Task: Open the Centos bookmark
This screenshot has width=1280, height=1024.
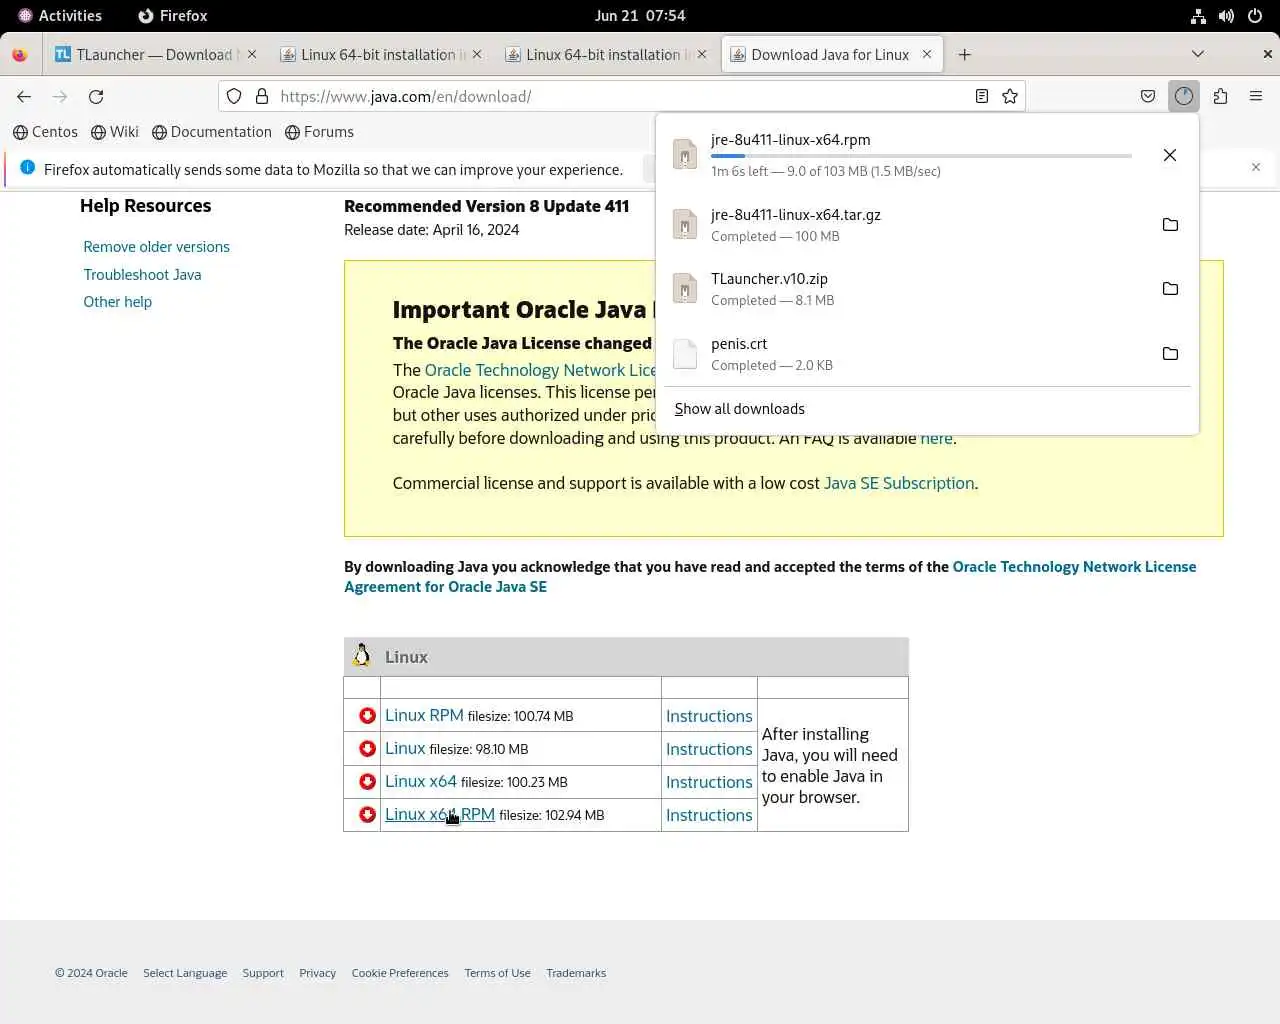Action: pos(45,132)
